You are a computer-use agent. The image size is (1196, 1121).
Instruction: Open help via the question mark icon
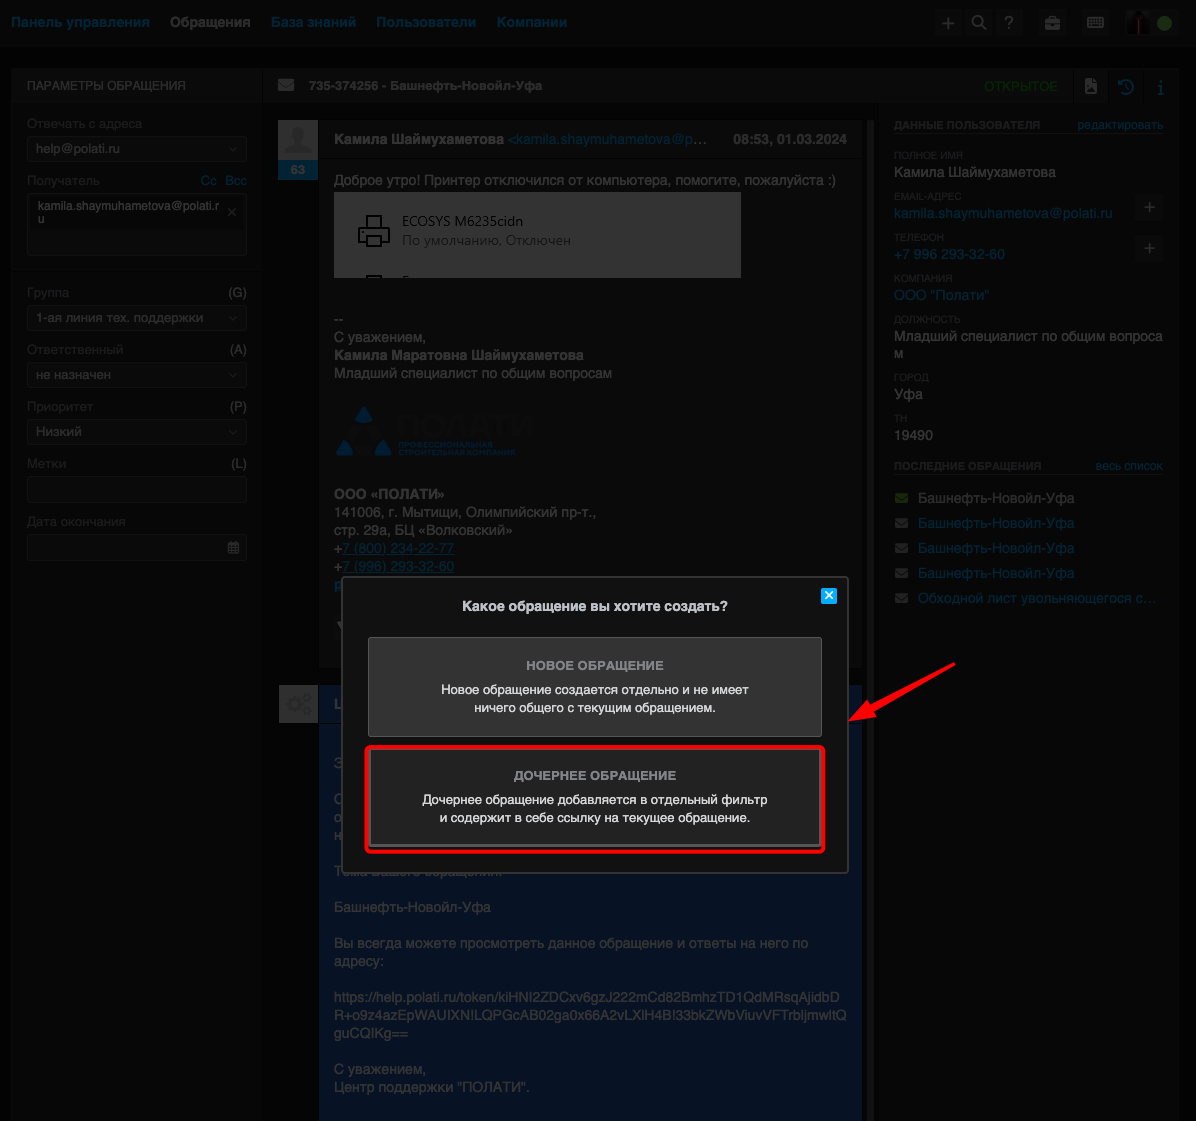(1008, 23)
